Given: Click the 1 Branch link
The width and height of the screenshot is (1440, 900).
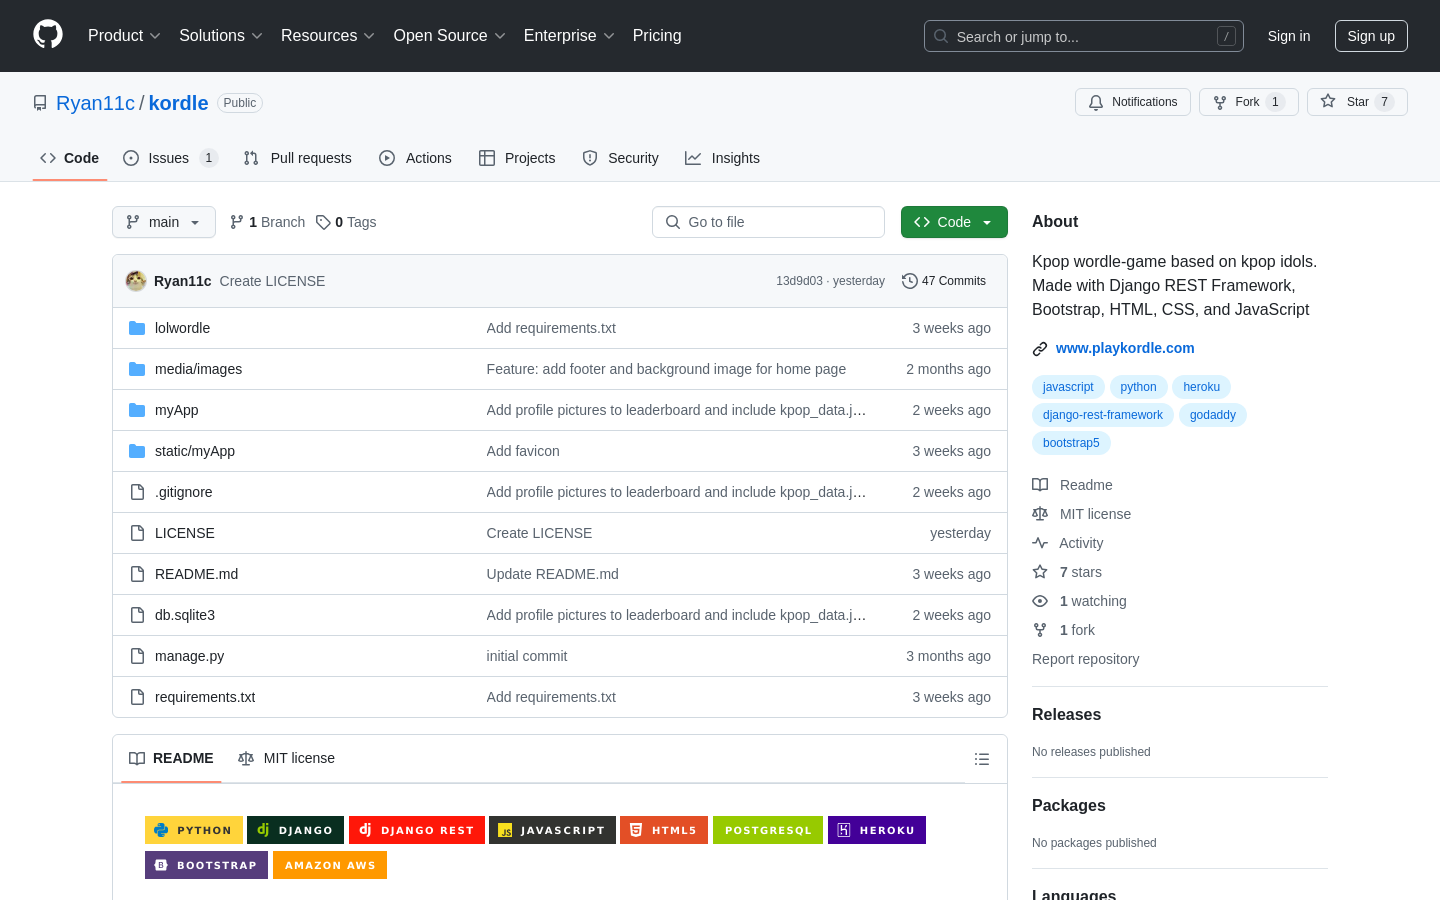Looking at the screenshot, I should pos(267,222).
